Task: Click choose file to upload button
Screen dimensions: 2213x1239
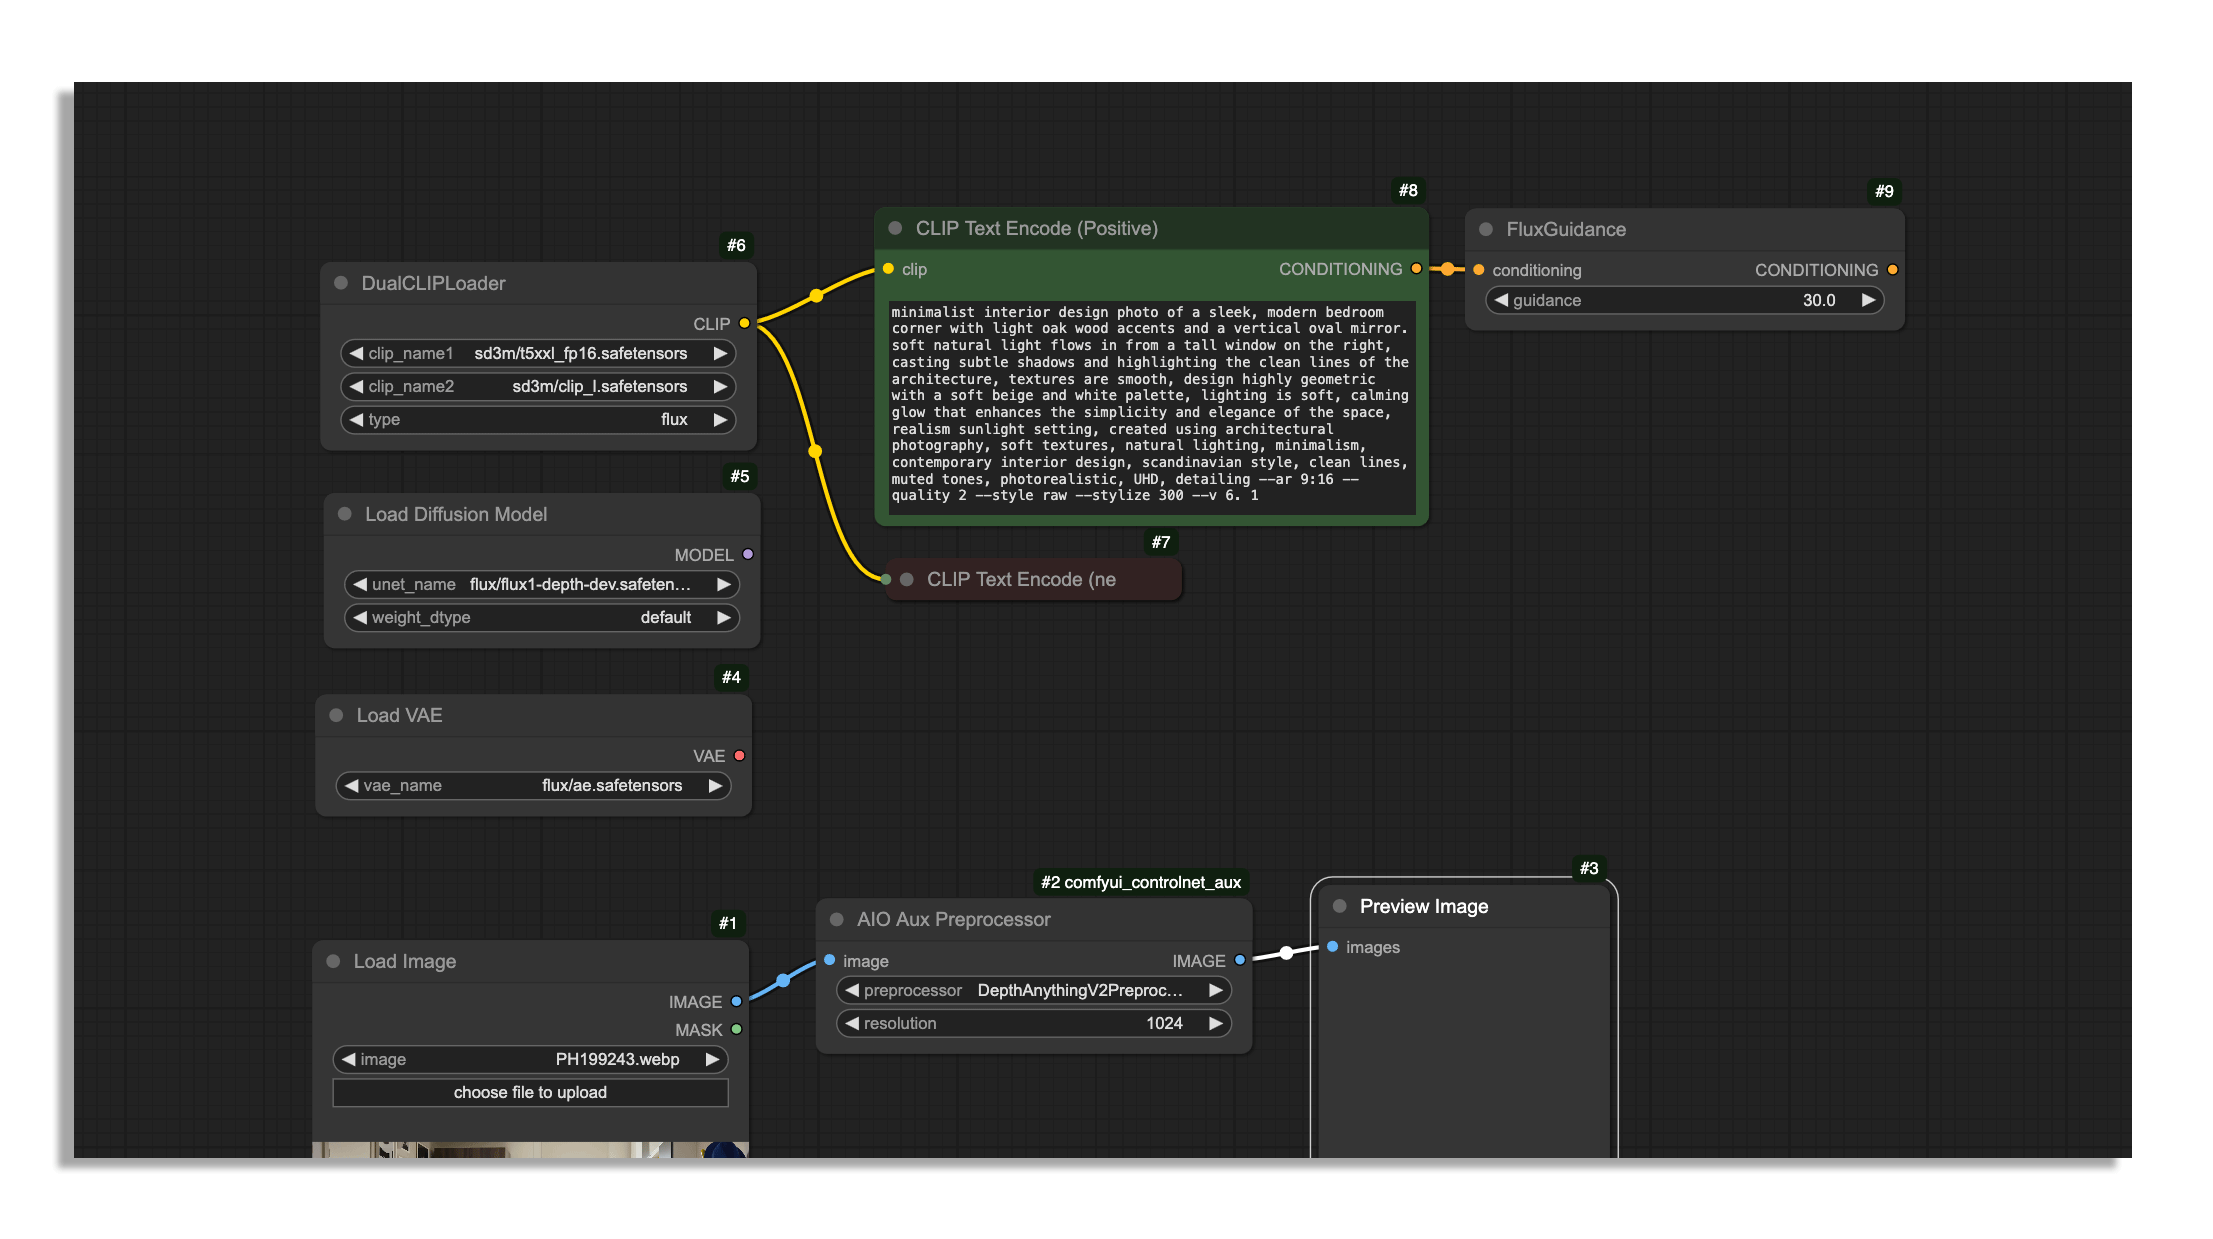Action: pyautogui.click(x=530, y=1092)
